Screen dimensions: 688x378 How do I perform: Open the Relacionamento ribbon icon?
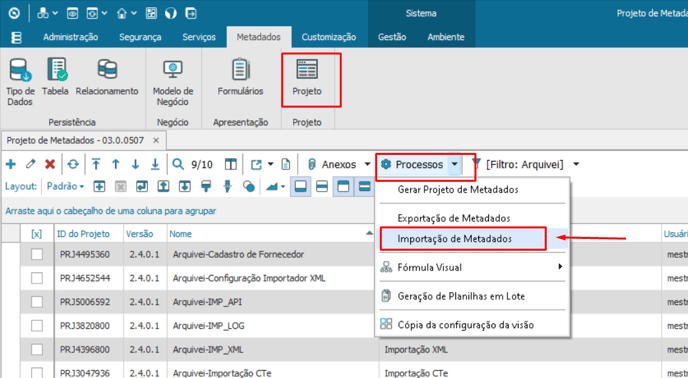107,77
